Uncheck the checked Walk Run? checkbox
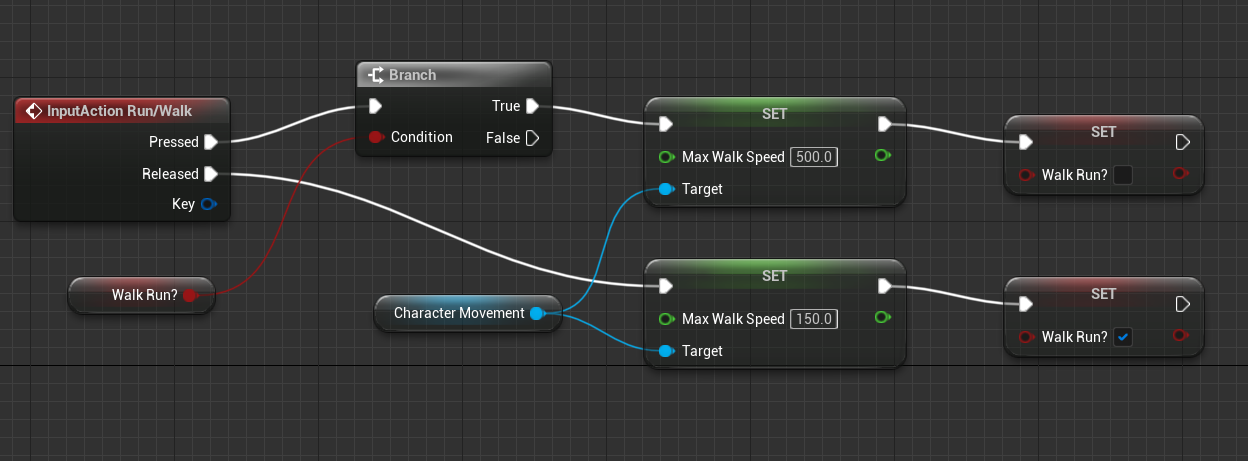The height and width of the screenshot is (461, 1248). [1123, 337]
